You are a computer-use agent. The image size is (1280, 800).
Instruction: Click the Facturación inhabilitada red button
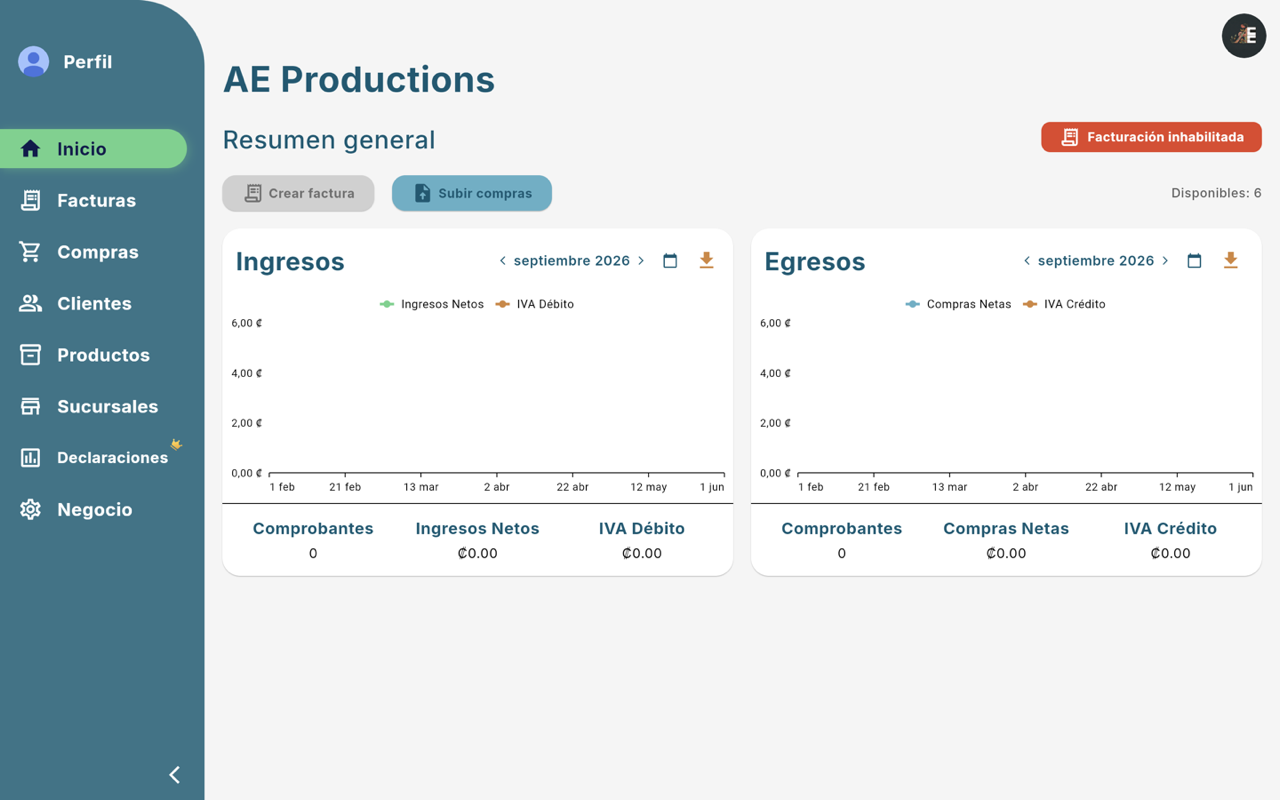click(x=1151, y=137)
